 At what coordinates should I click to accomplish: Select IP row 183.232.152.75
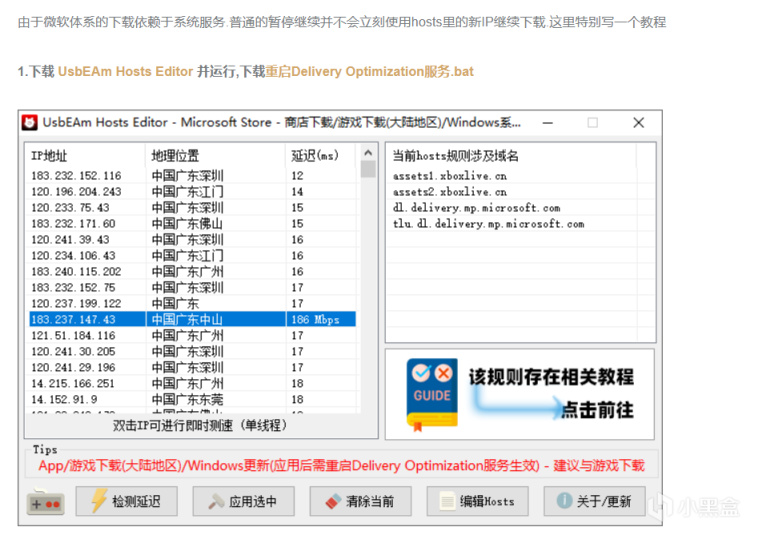coord(192,288)
